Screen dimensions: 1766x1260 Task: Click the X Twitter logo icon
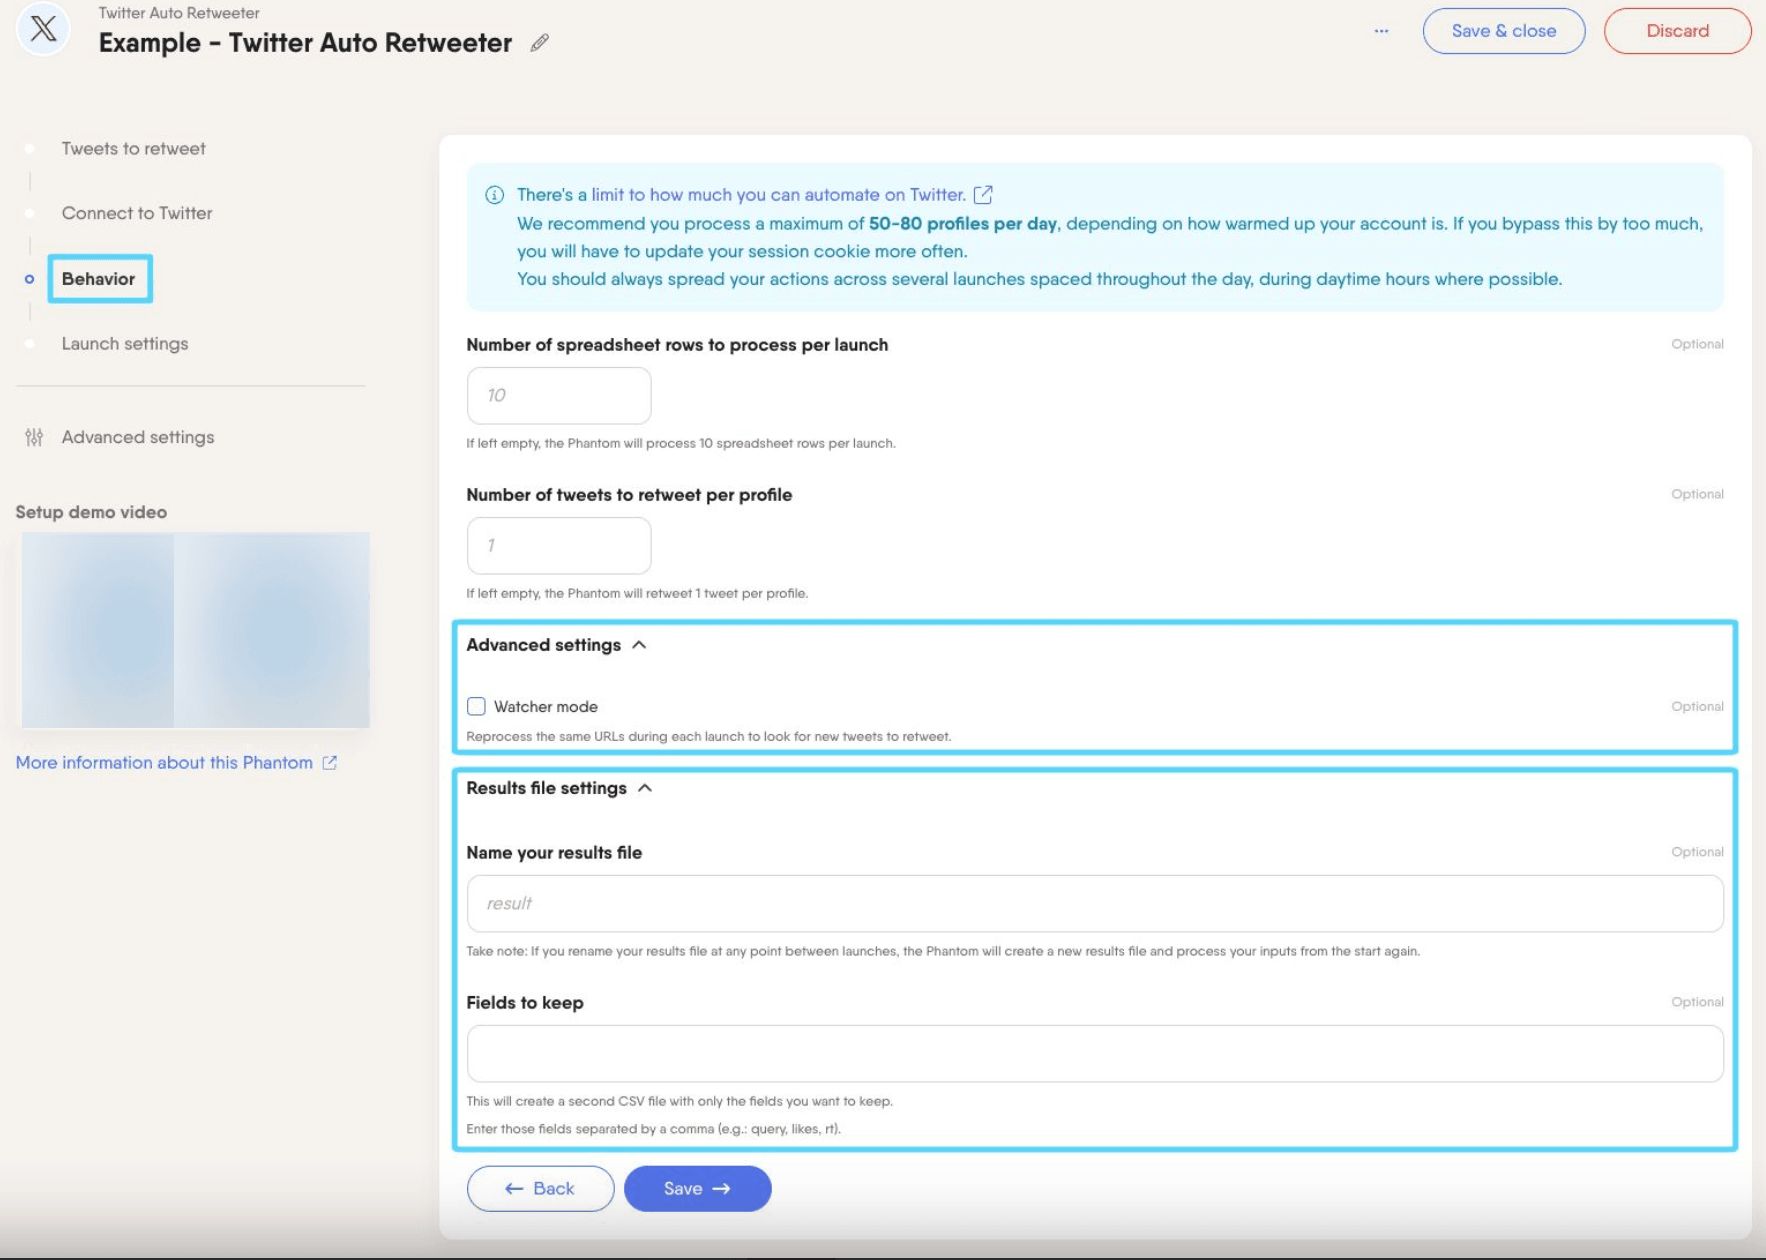43,29
